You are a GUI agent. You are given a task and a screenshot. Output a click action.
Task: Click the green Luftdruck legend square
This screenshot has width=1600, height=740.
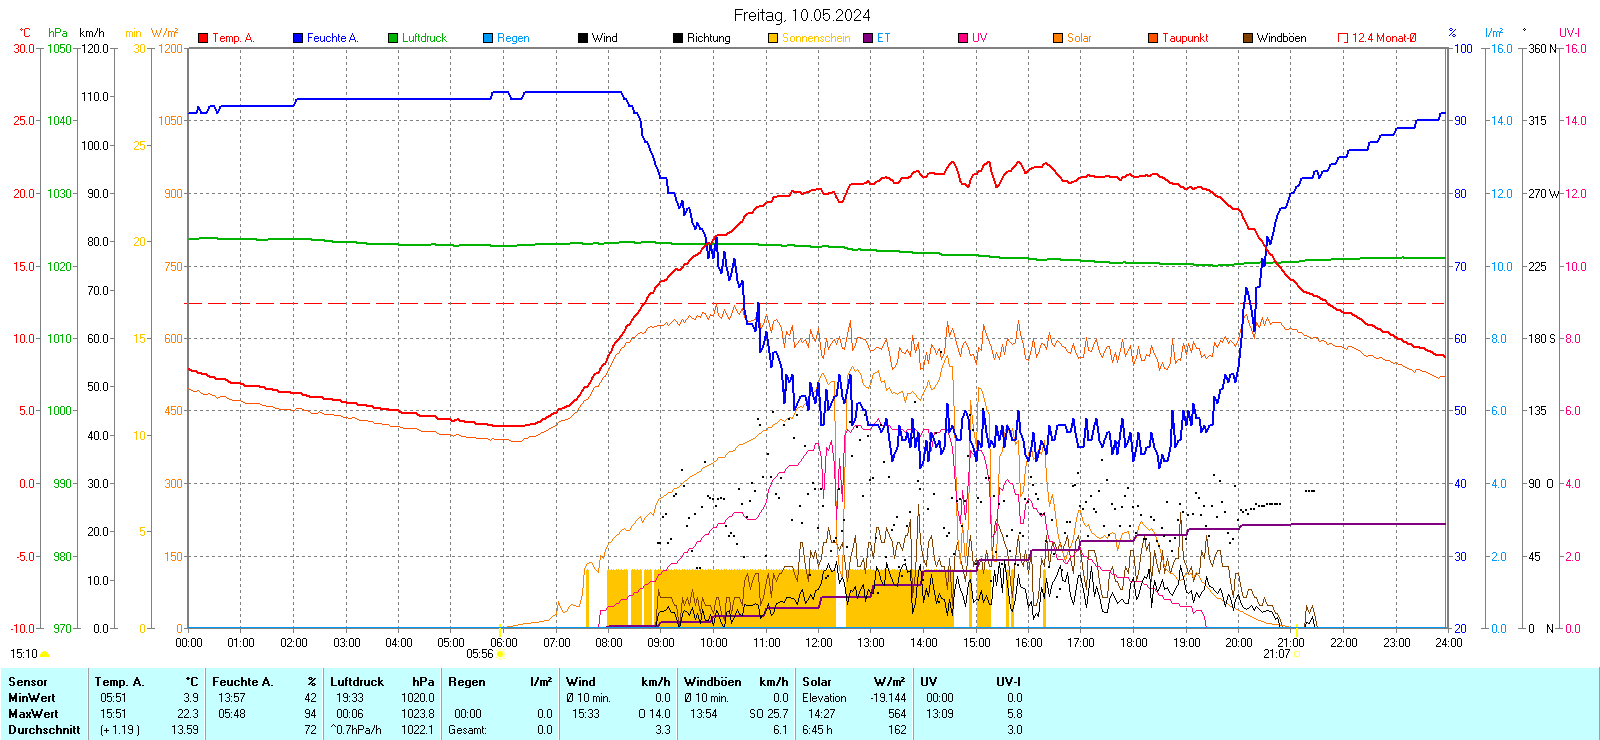point(393,38)
